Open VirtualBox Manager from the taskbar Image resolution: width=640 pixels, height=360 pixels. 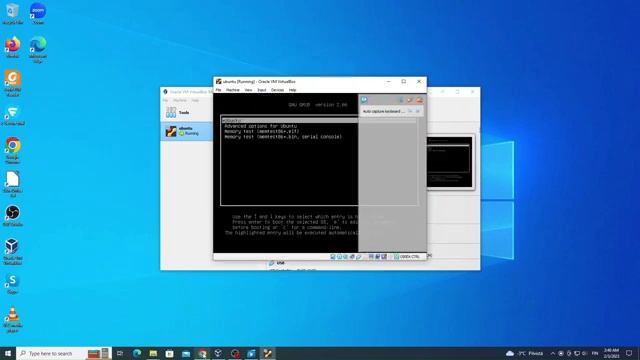pos(218,353)
